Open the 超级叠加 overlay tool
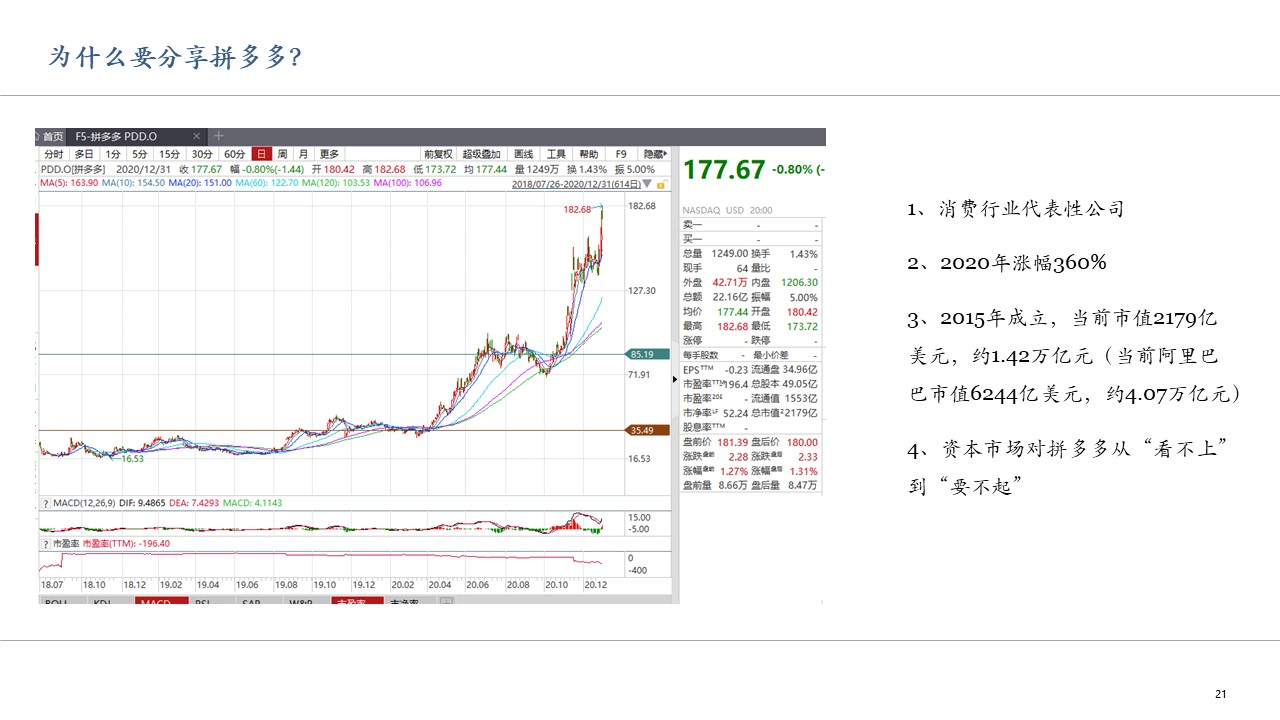This screenshot has height=720, width=1280. click(x=481, y=154)
